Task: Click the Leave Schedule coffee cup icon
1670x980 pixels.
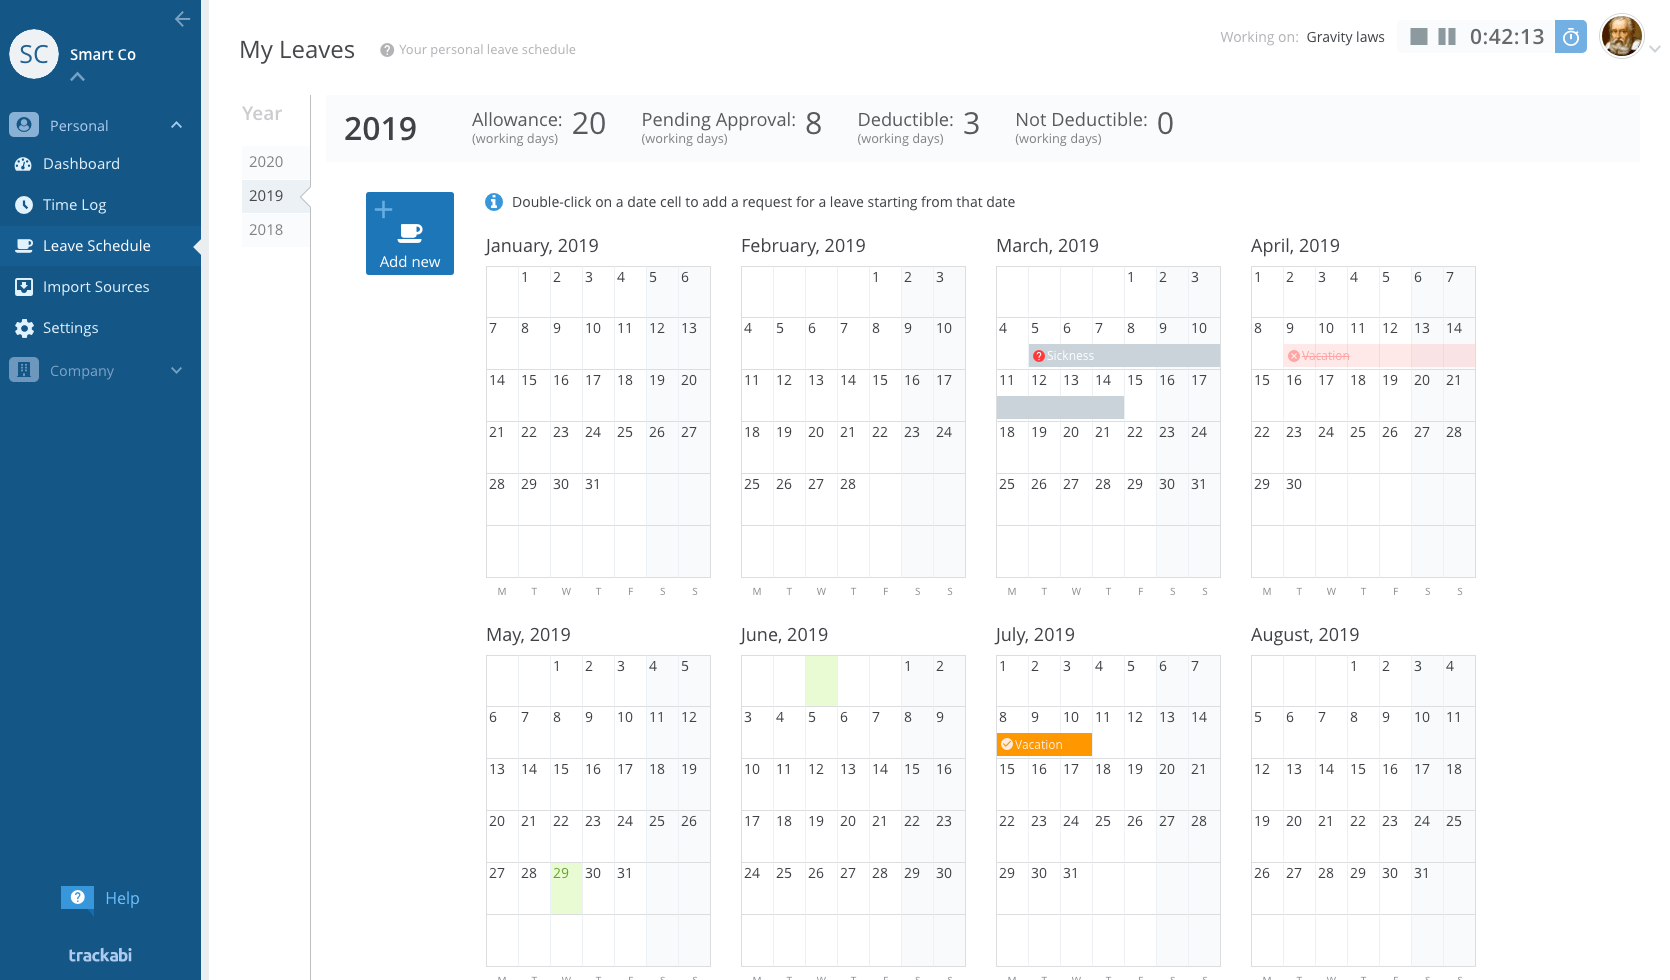Action: [24, 246]
